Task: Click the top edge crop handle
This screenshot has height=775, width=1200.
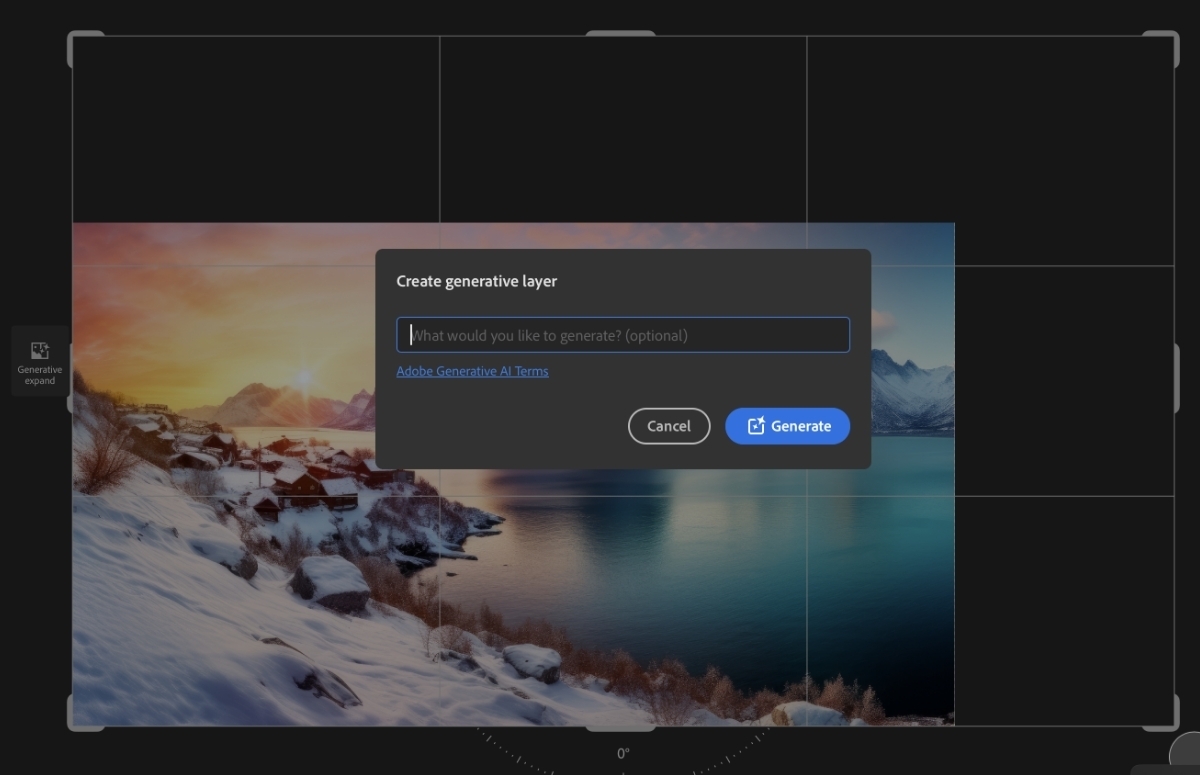Action: pos(621,34)
